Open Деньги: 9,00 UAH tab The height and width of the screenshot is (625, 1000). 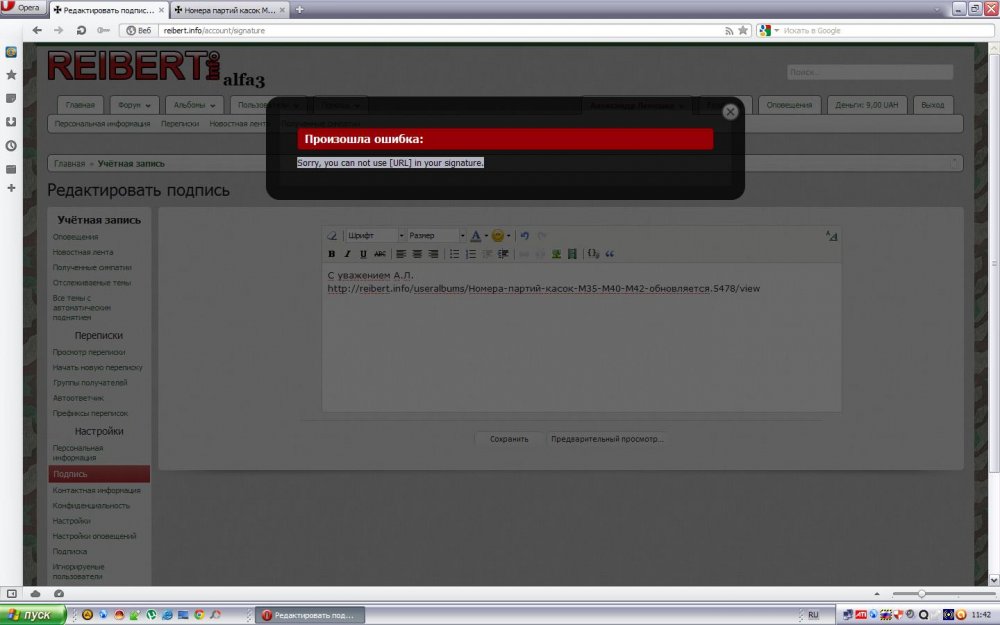tap(867, 105)
